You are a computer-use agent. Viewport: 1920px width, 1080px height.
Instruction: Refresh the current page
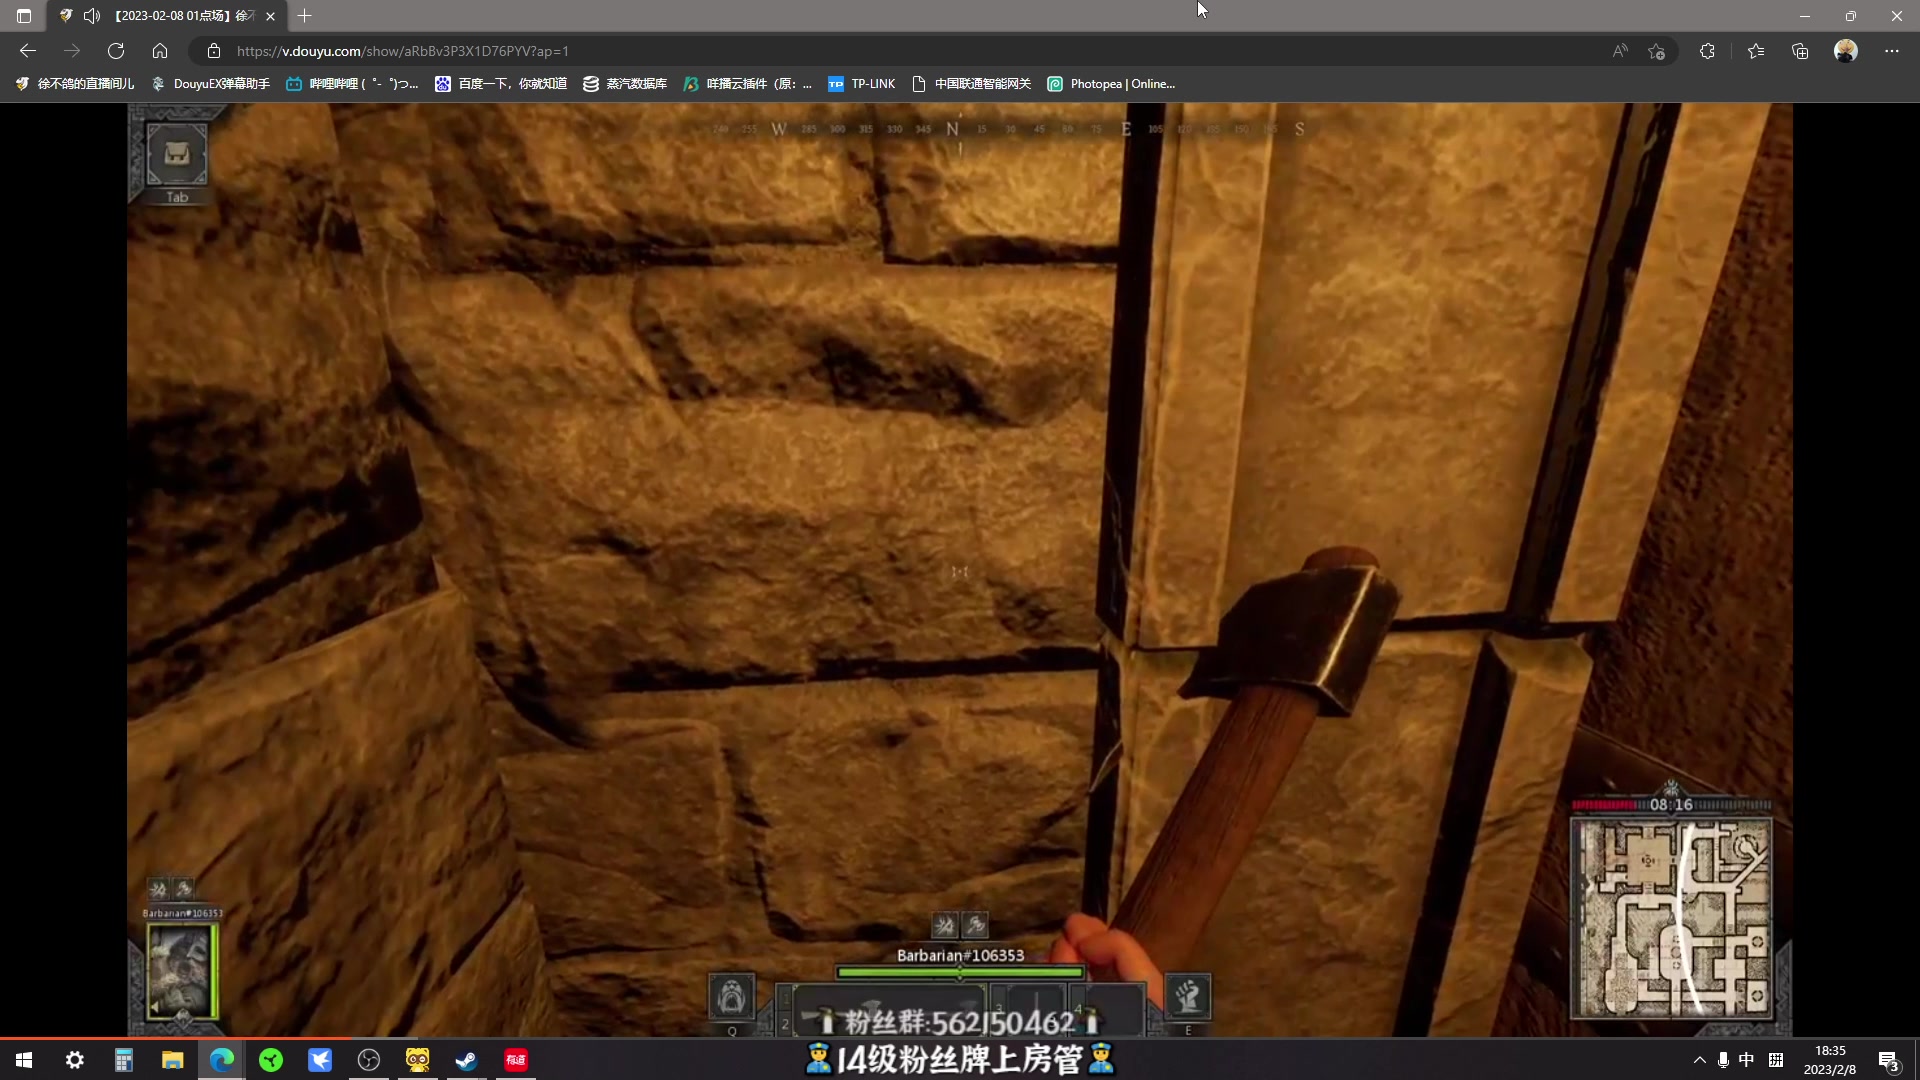pyautogui.click(x=116, y=51)
